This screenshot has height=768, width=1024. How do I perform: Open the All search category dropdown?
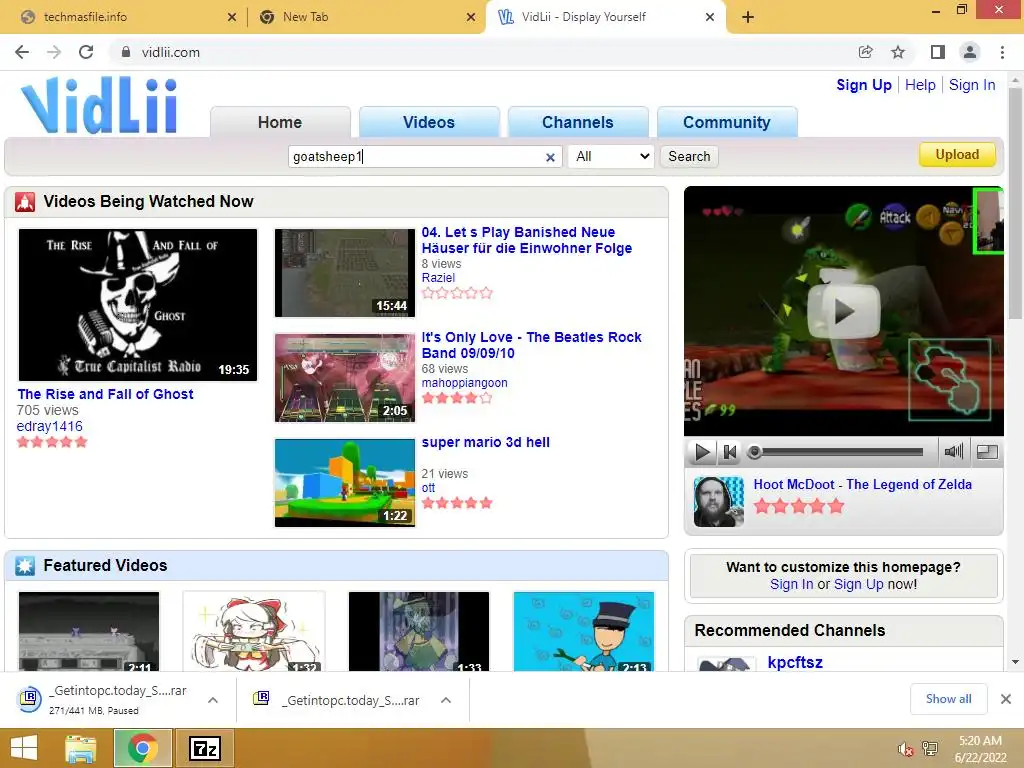(611, 157)
